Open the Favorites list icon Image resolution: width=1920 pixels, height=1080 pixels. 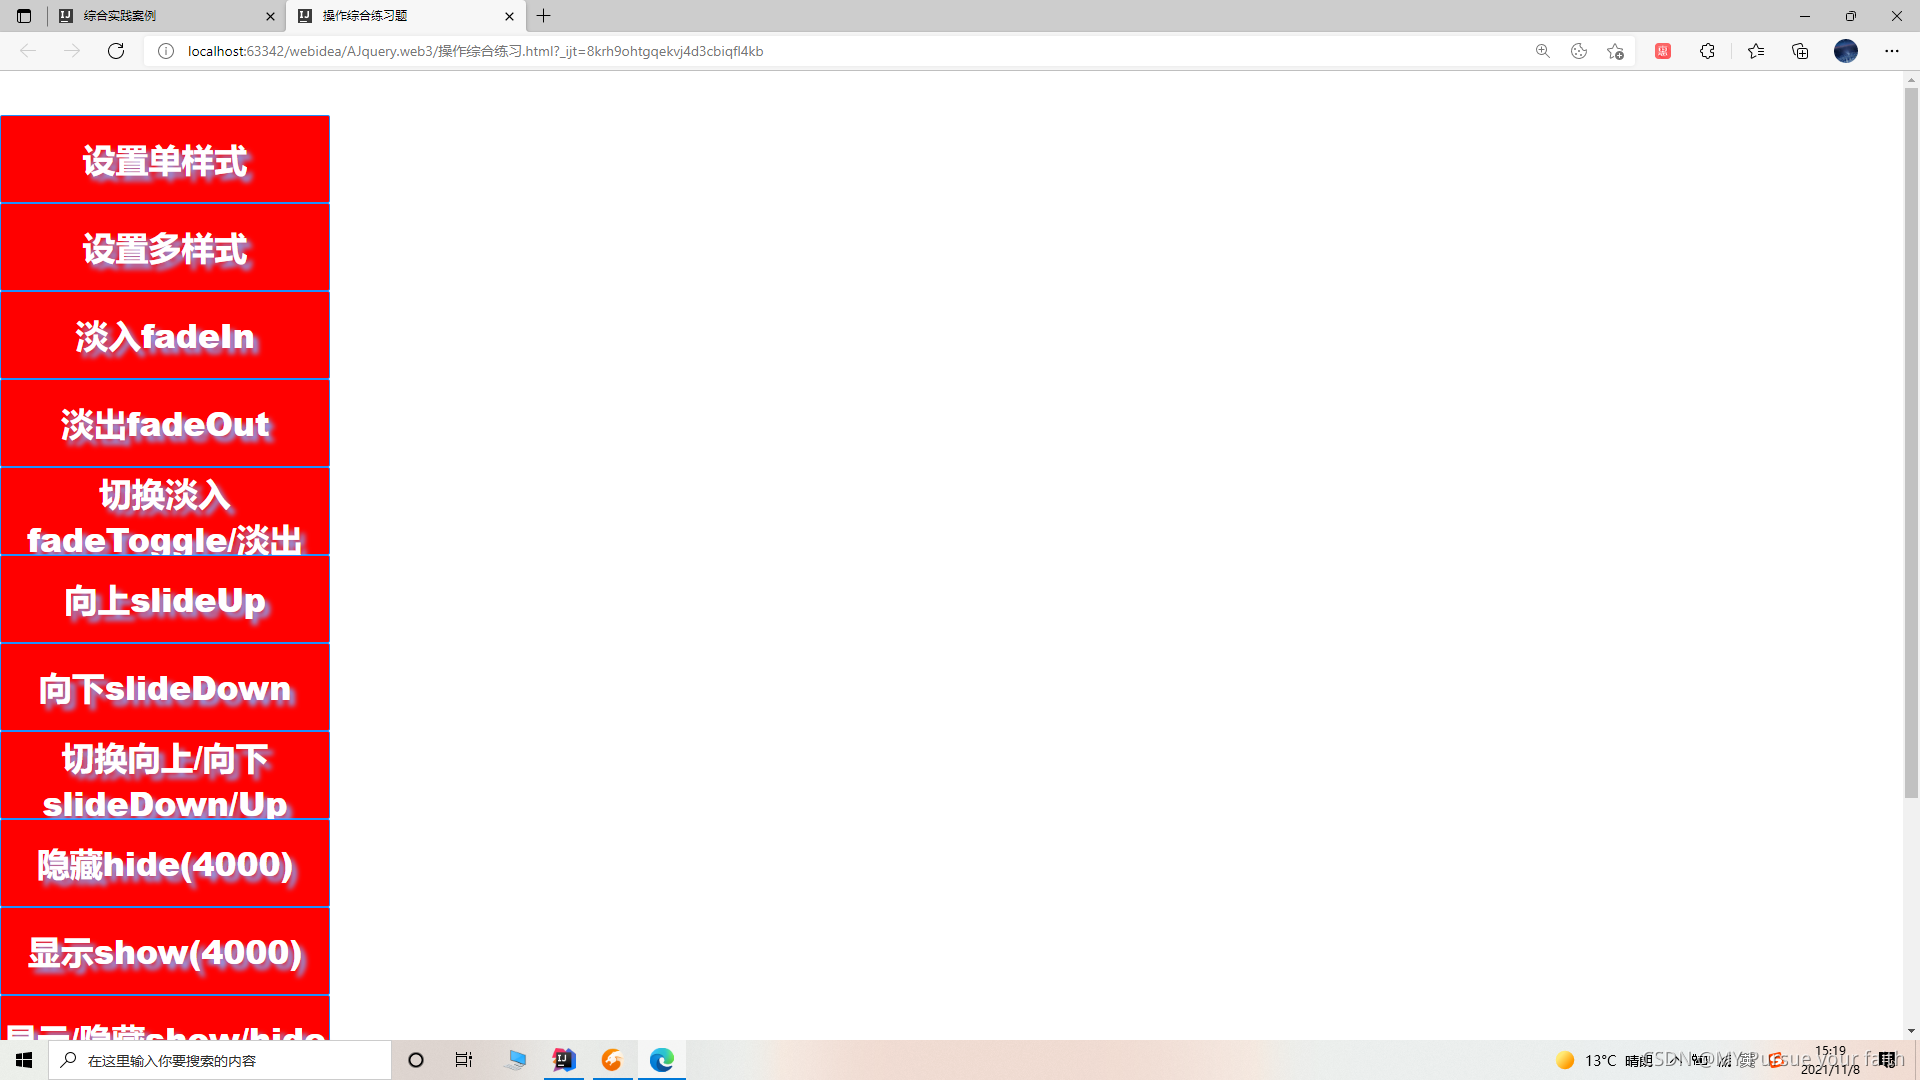pos(1756,51)
